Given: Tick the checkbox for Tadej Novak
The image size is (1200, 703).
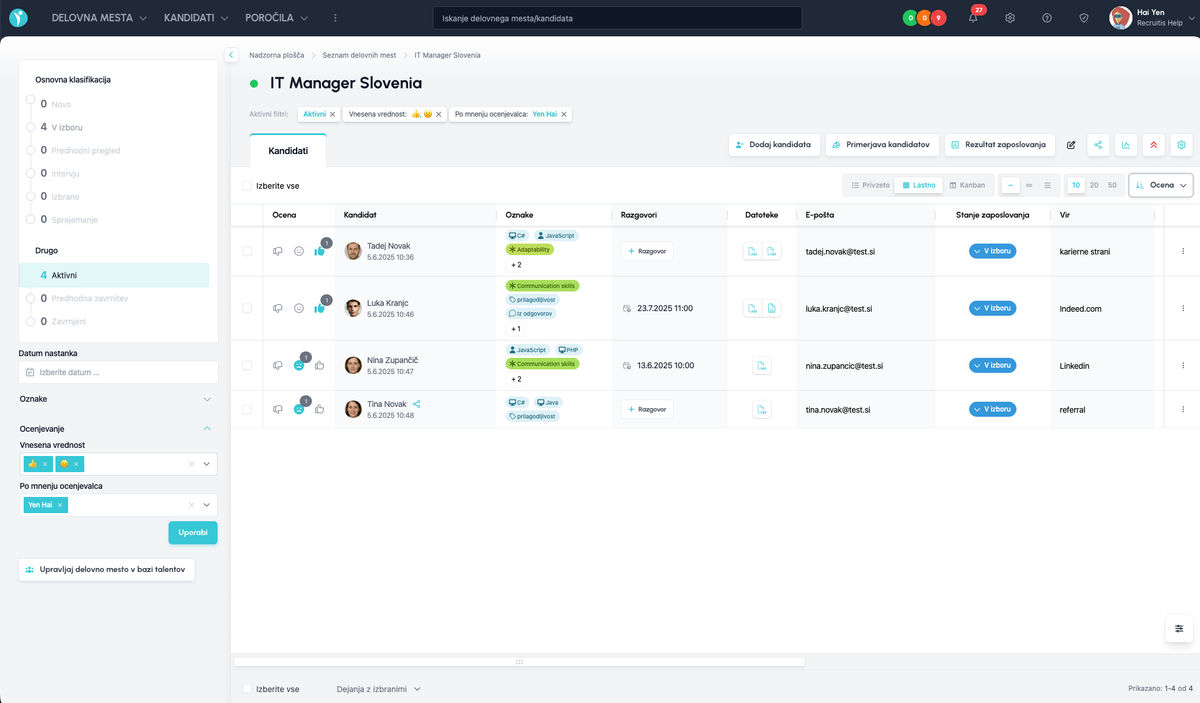Looking at the screenshot, I should (247, 251).
